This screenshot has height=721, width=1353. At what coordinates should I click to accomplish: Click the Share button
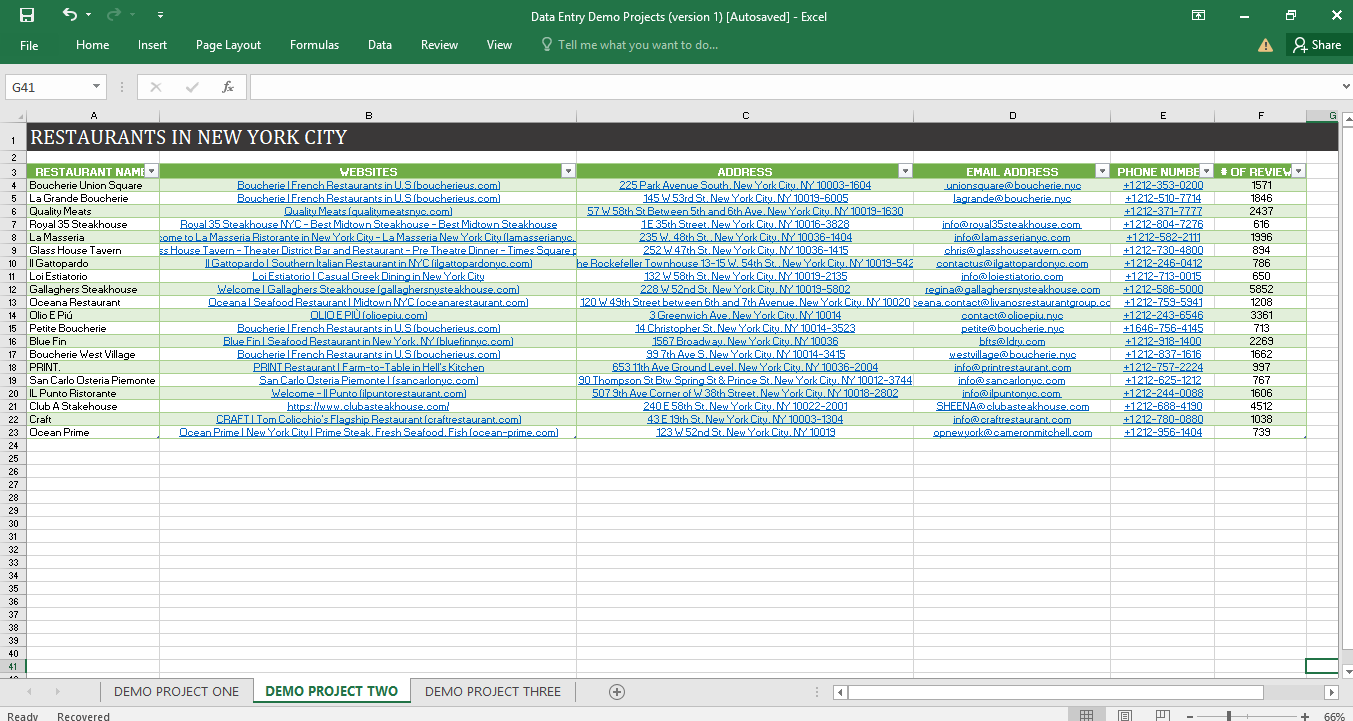[x=1316, y=45]
